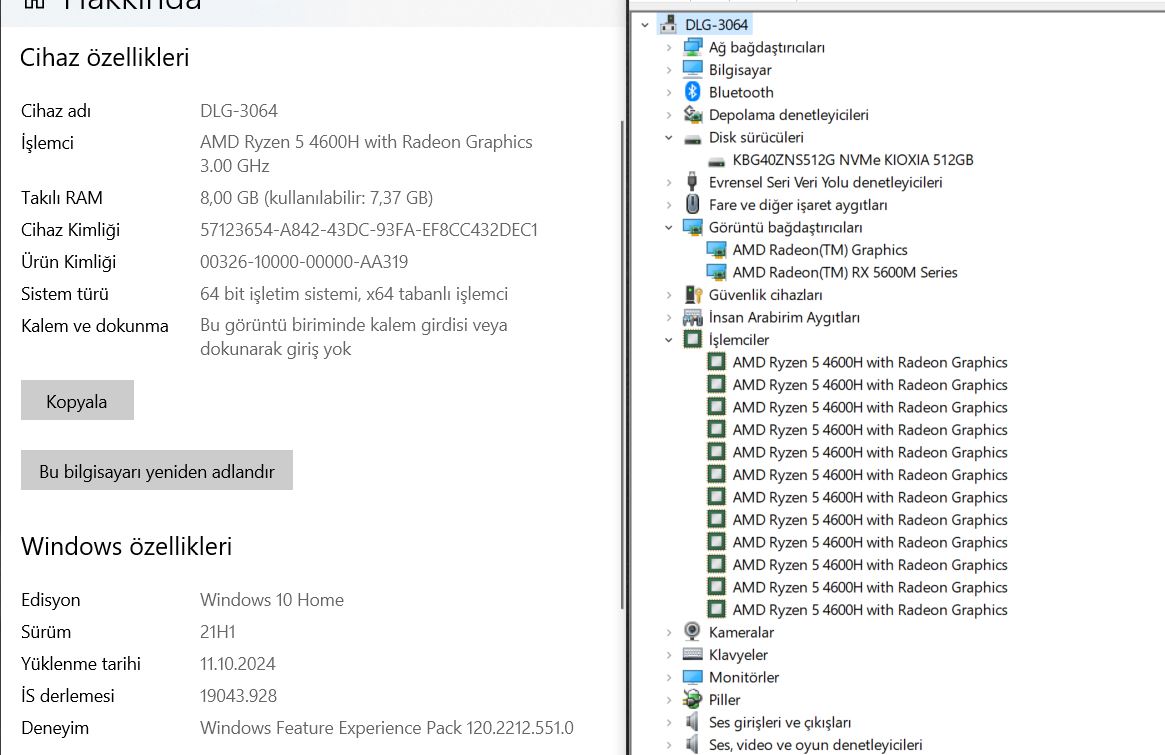
Task: Click the Ses girişleri ve çıkışları speaker icon
Action: pos(692,722)
